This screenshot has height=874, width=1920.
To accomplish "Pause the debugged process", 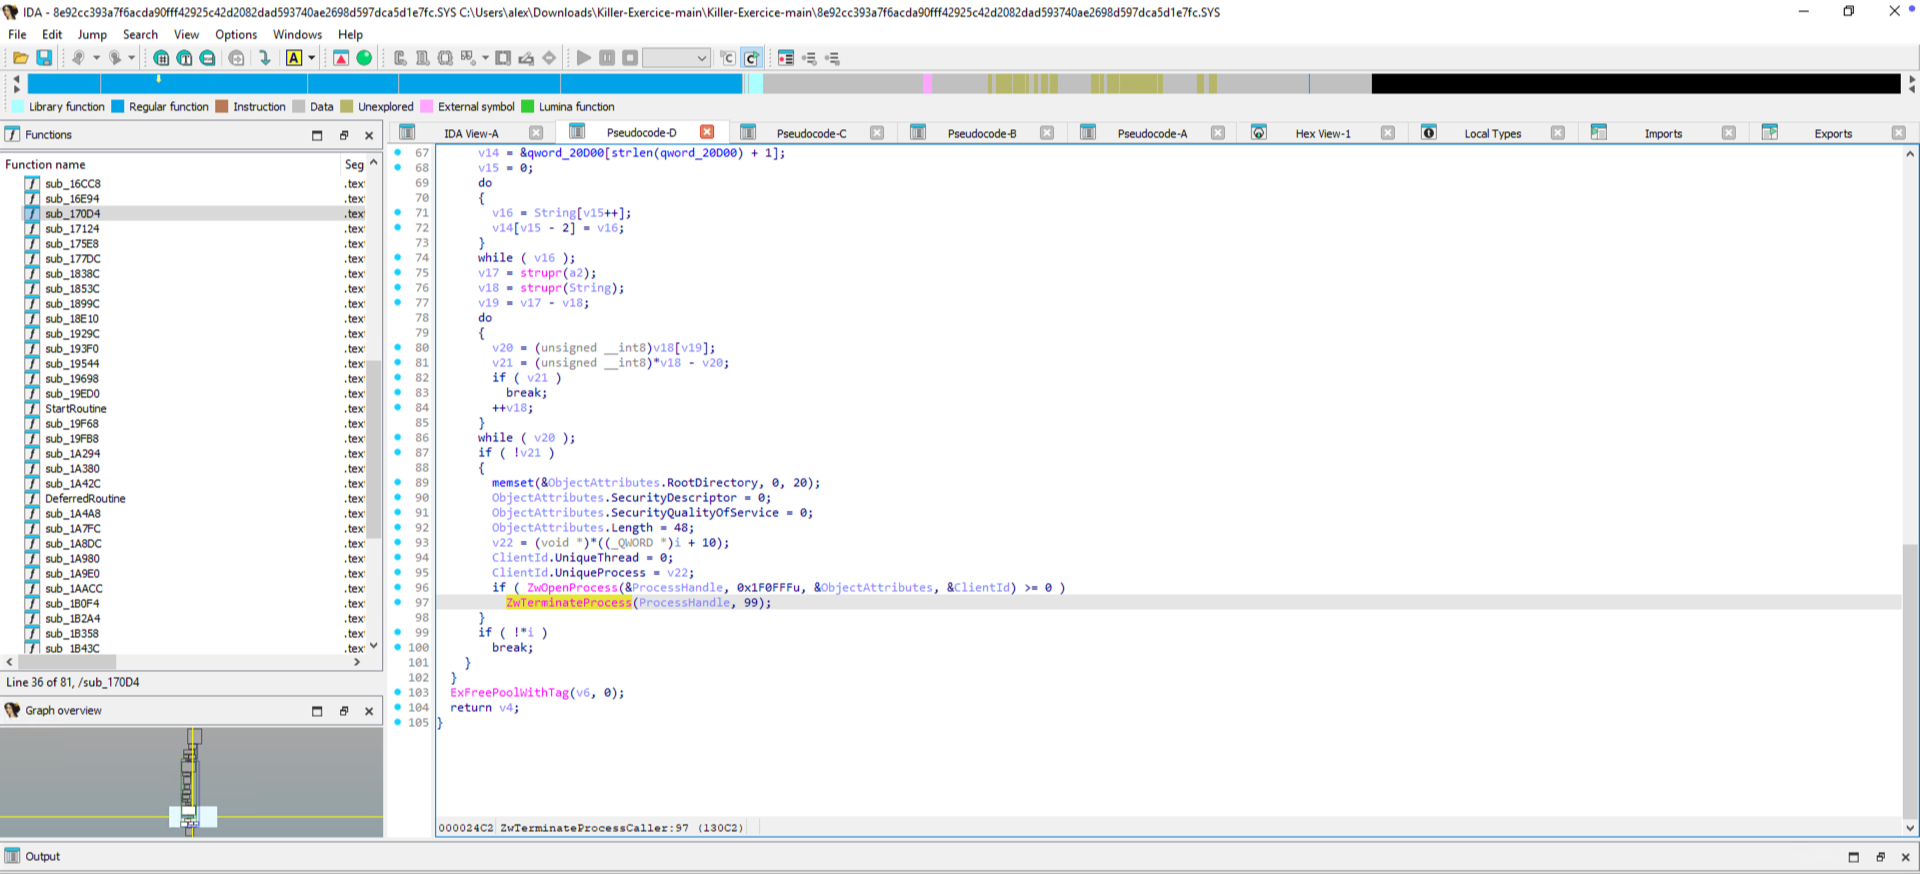I will [607, 58].
